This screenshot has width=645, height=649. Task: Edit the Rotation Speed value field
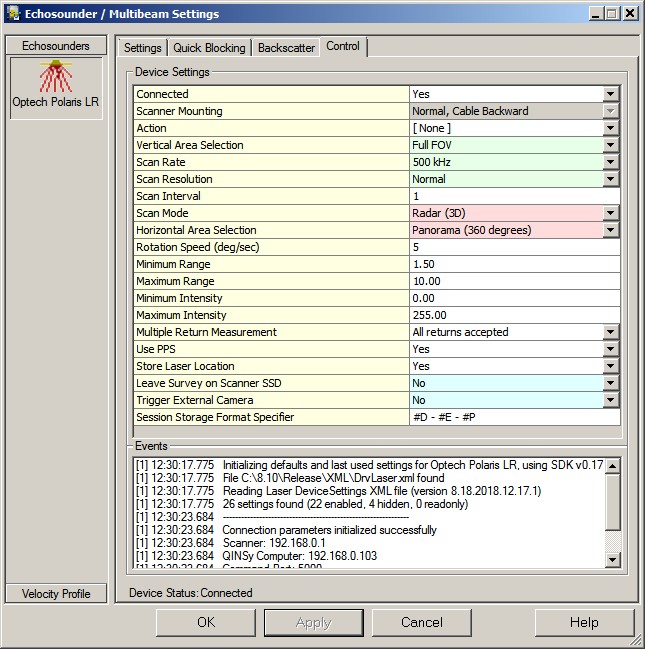[515, 247]
